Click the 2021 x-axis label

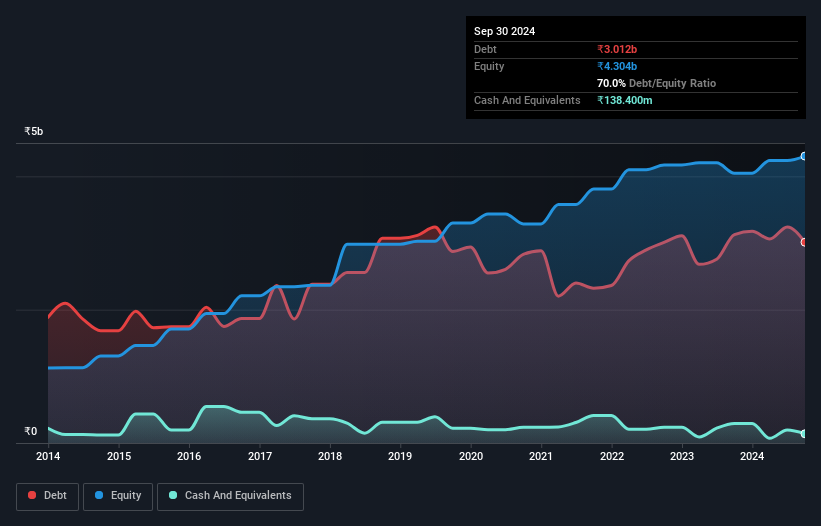click(541, 456)
